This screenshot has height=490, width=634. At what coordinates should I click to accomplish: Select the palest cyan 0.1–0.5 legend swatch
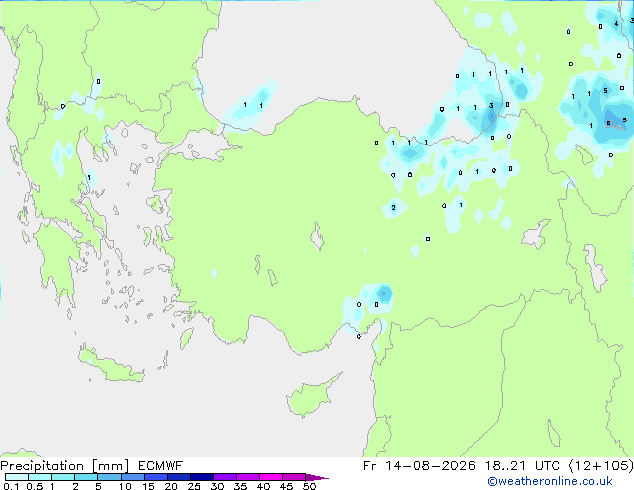click(x=17, y=477)
